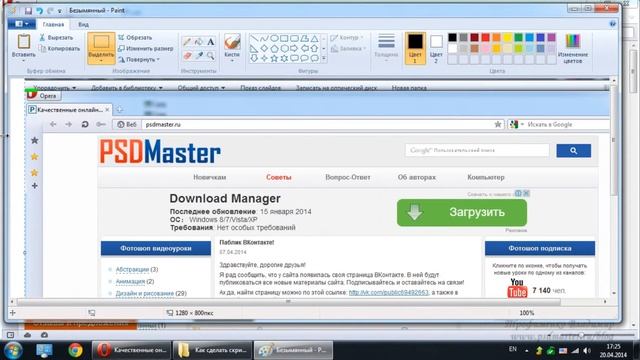Click Обрезать (crop) in the ribbon
The width and height of the screenshot is (640, 360).
point(135,38)
